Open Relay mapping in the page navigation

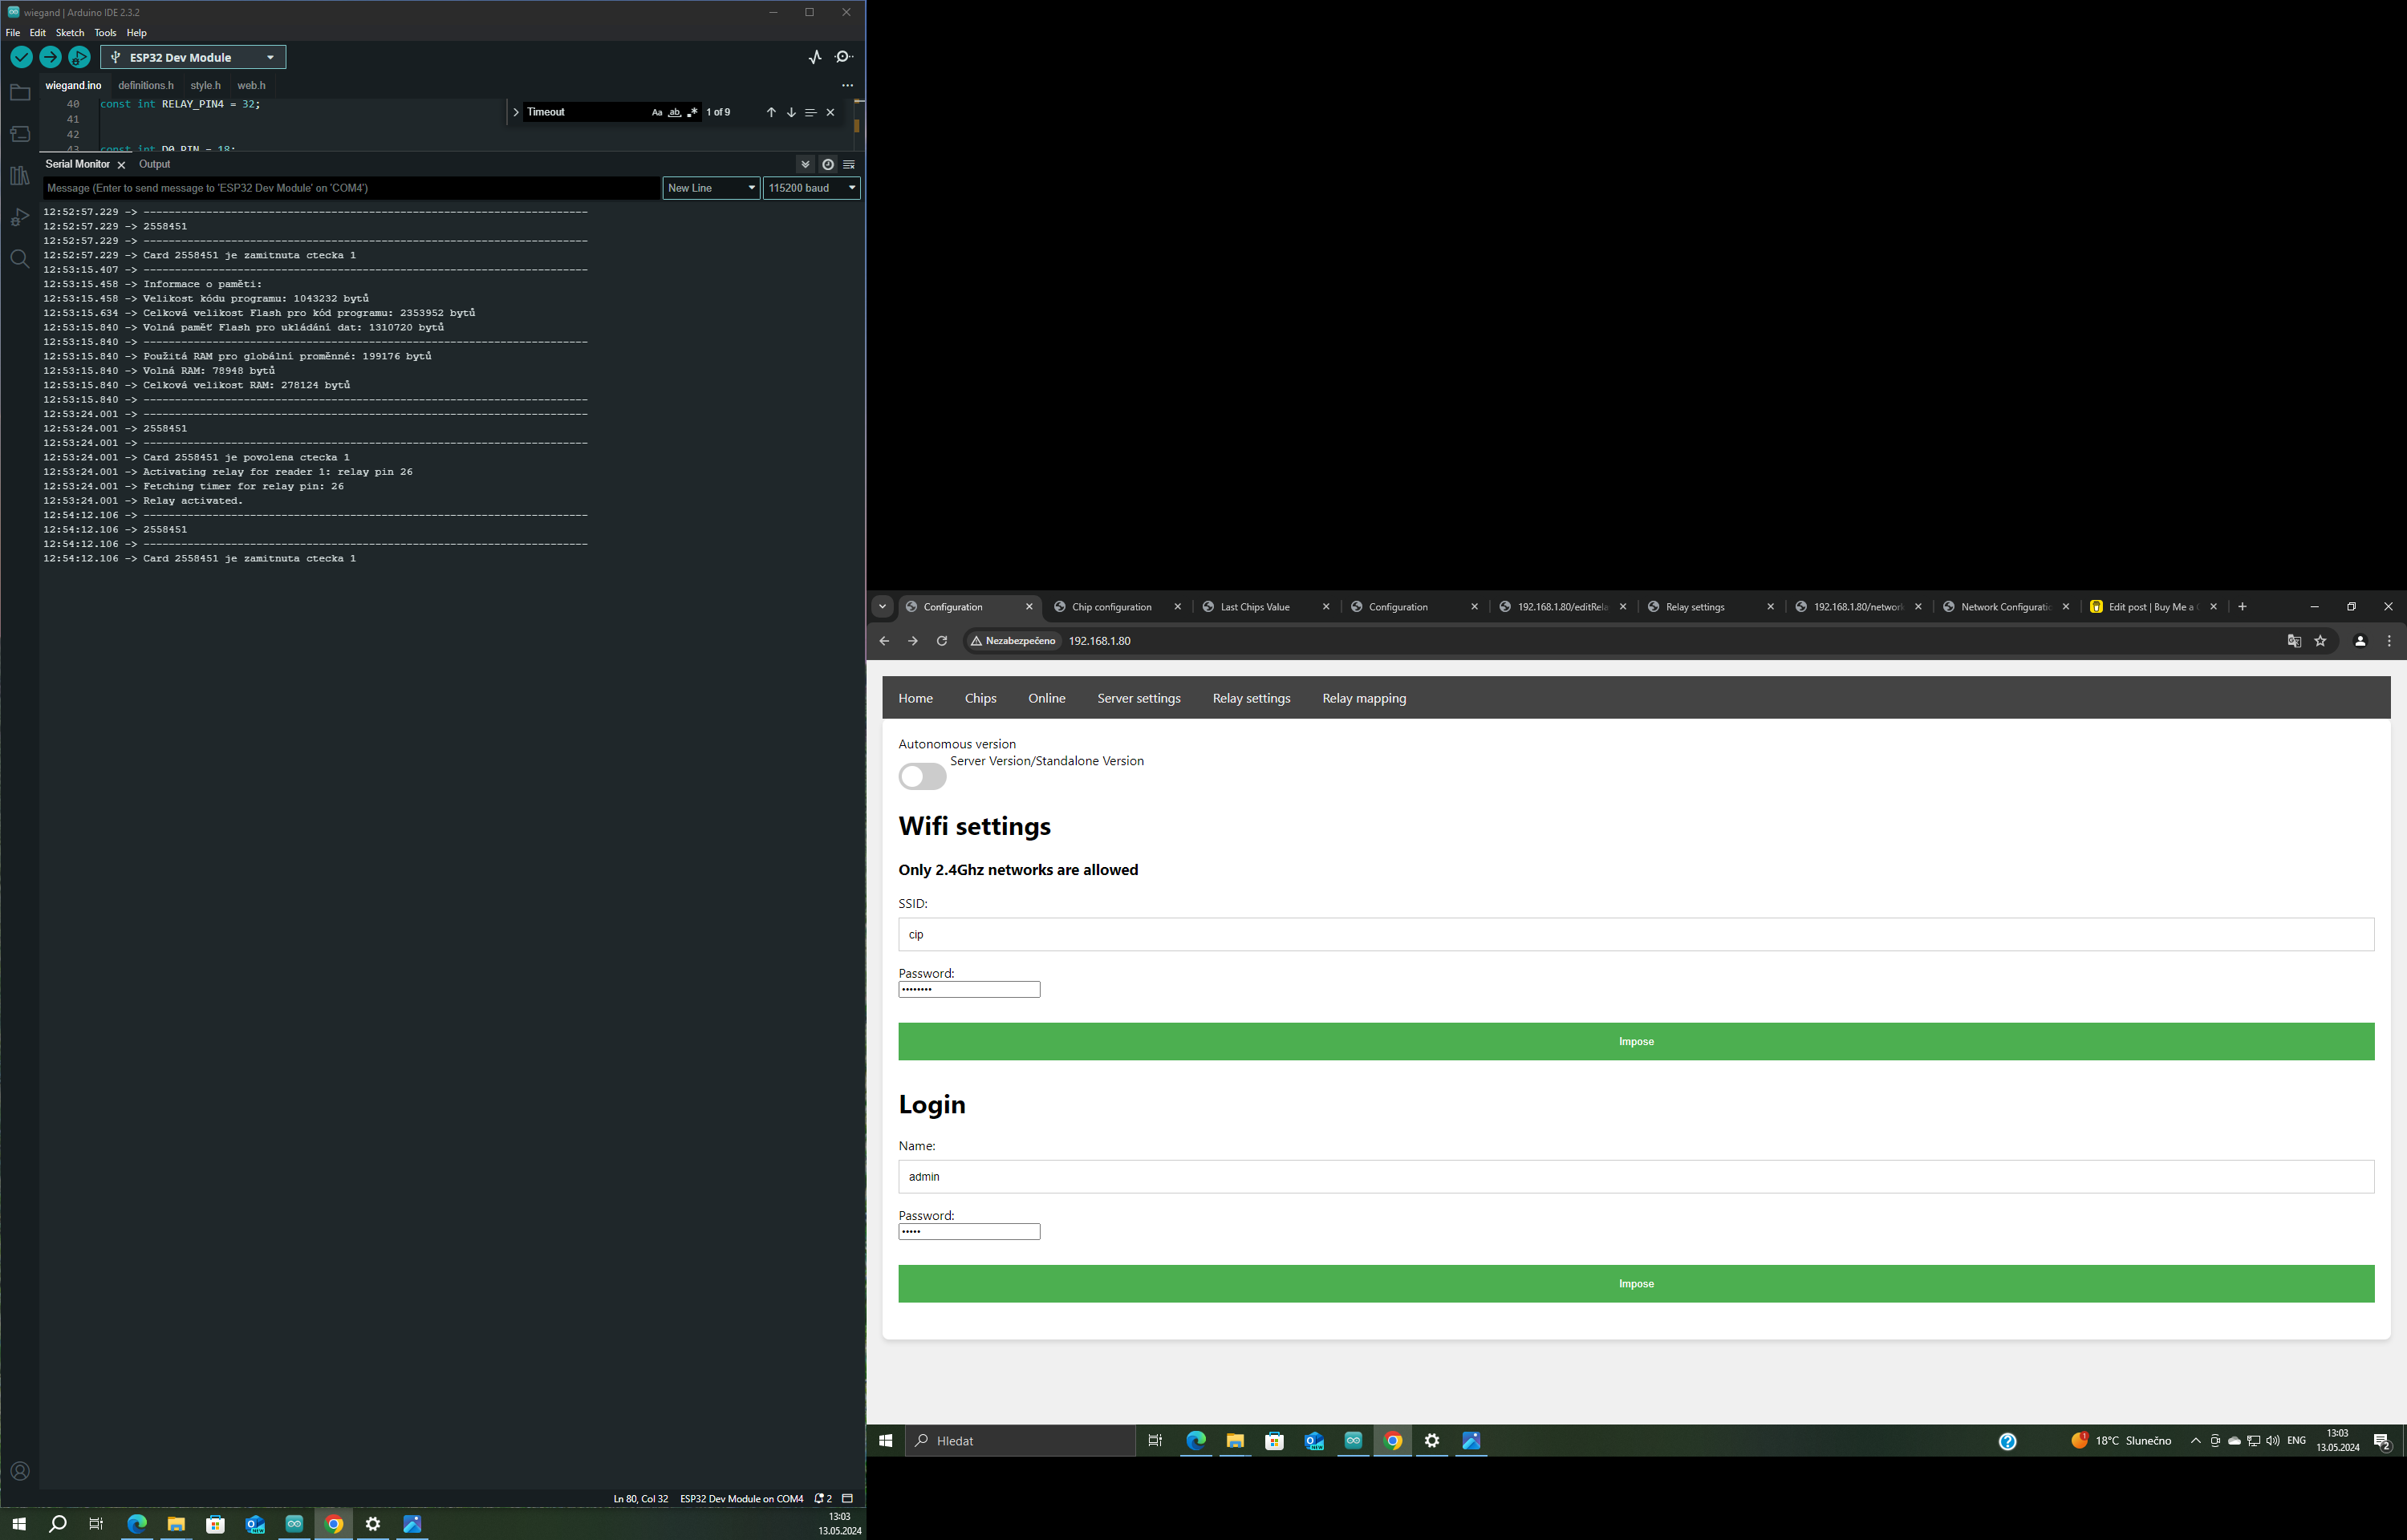[1364, 699]
